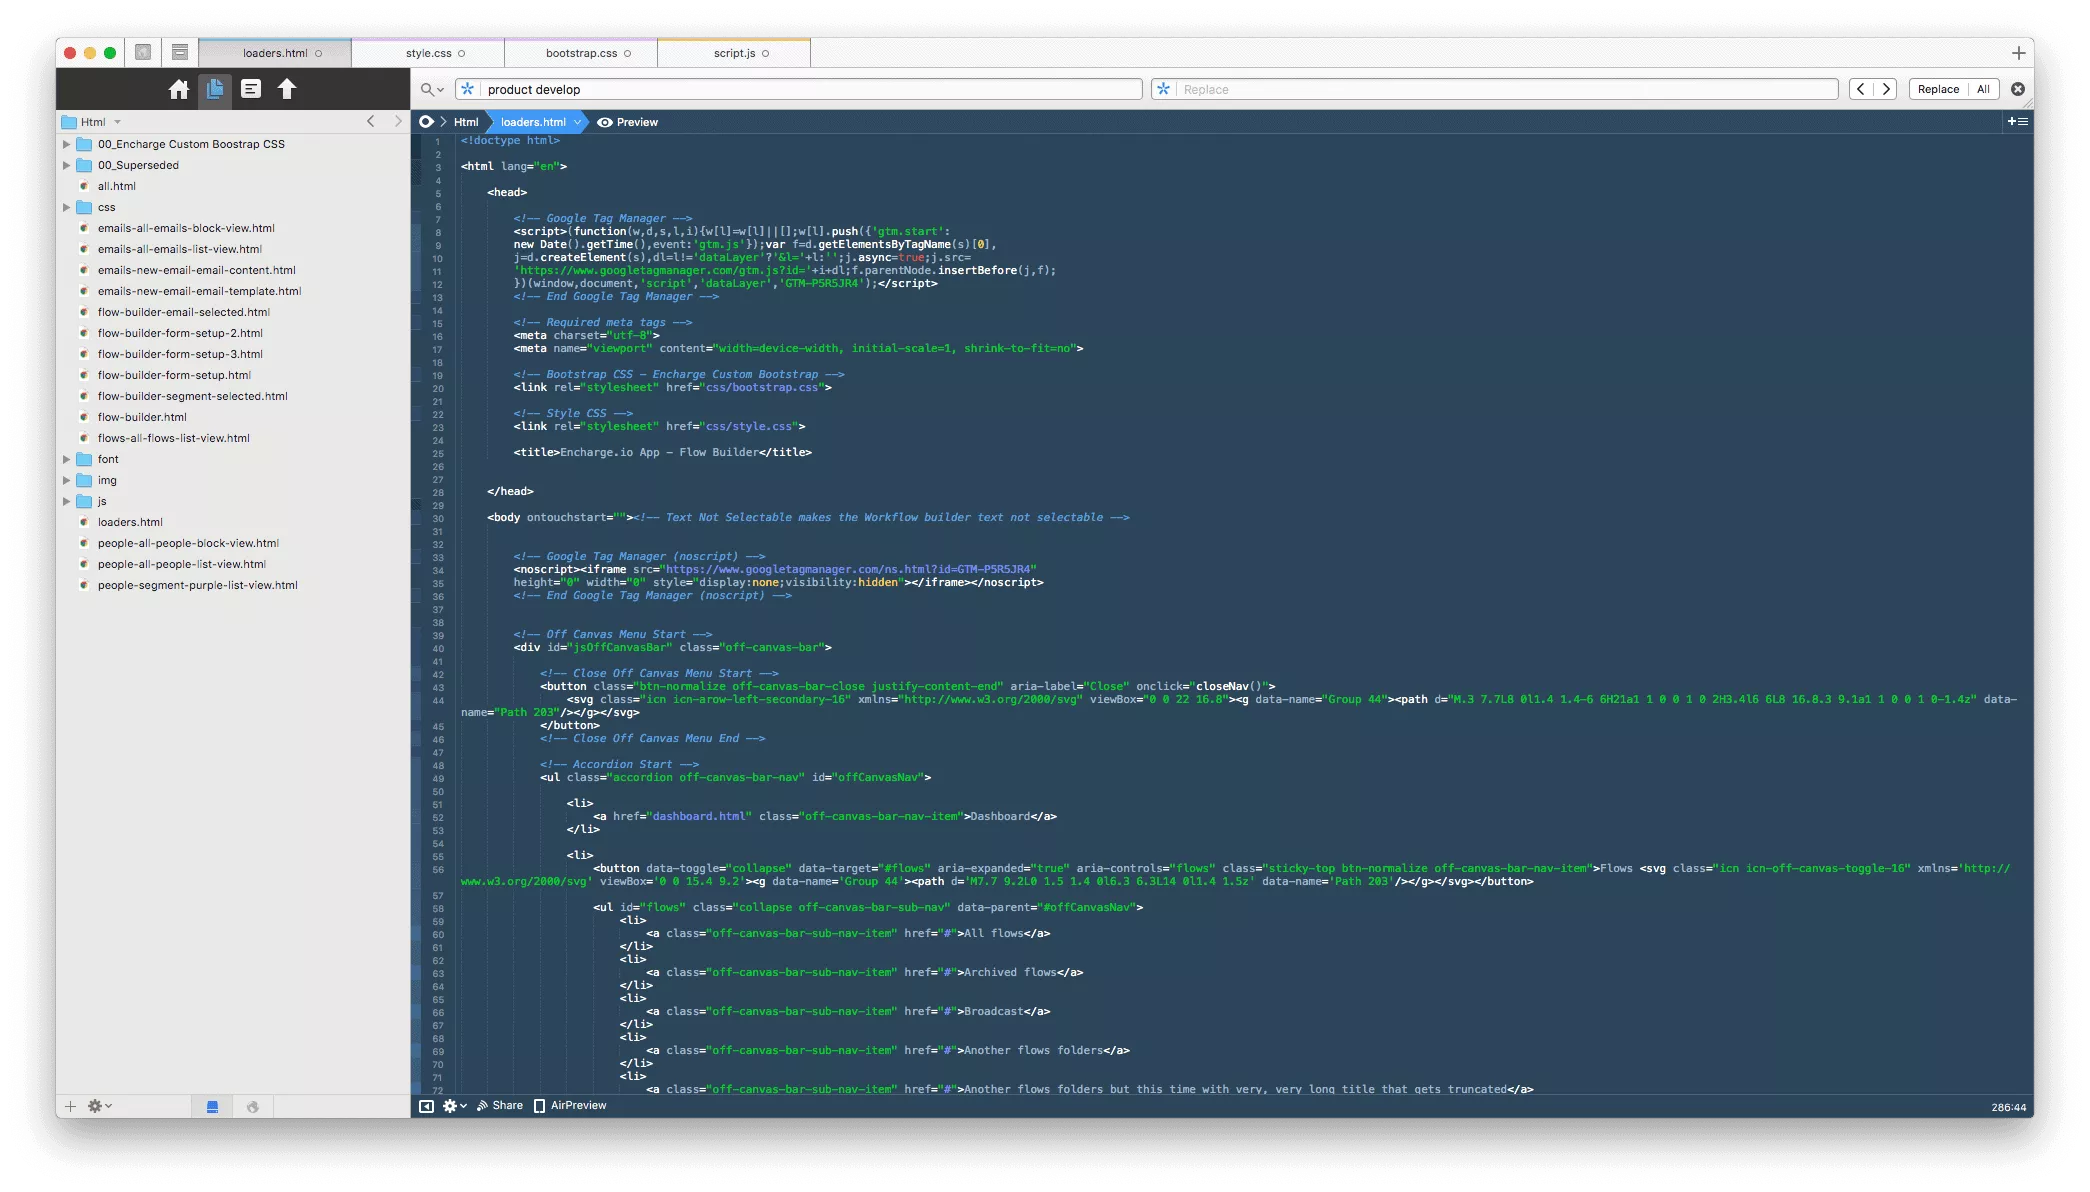Open search options magnifier menu
Screen dimensions: 2090x1192
point(432,89)
